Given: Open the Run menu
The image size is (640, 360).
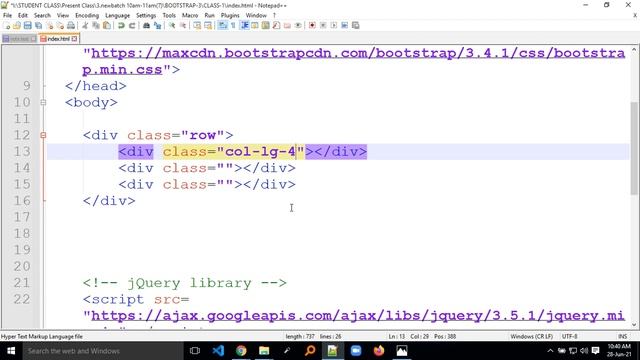Looking at the screenshot, I should [x=209, y=15].
